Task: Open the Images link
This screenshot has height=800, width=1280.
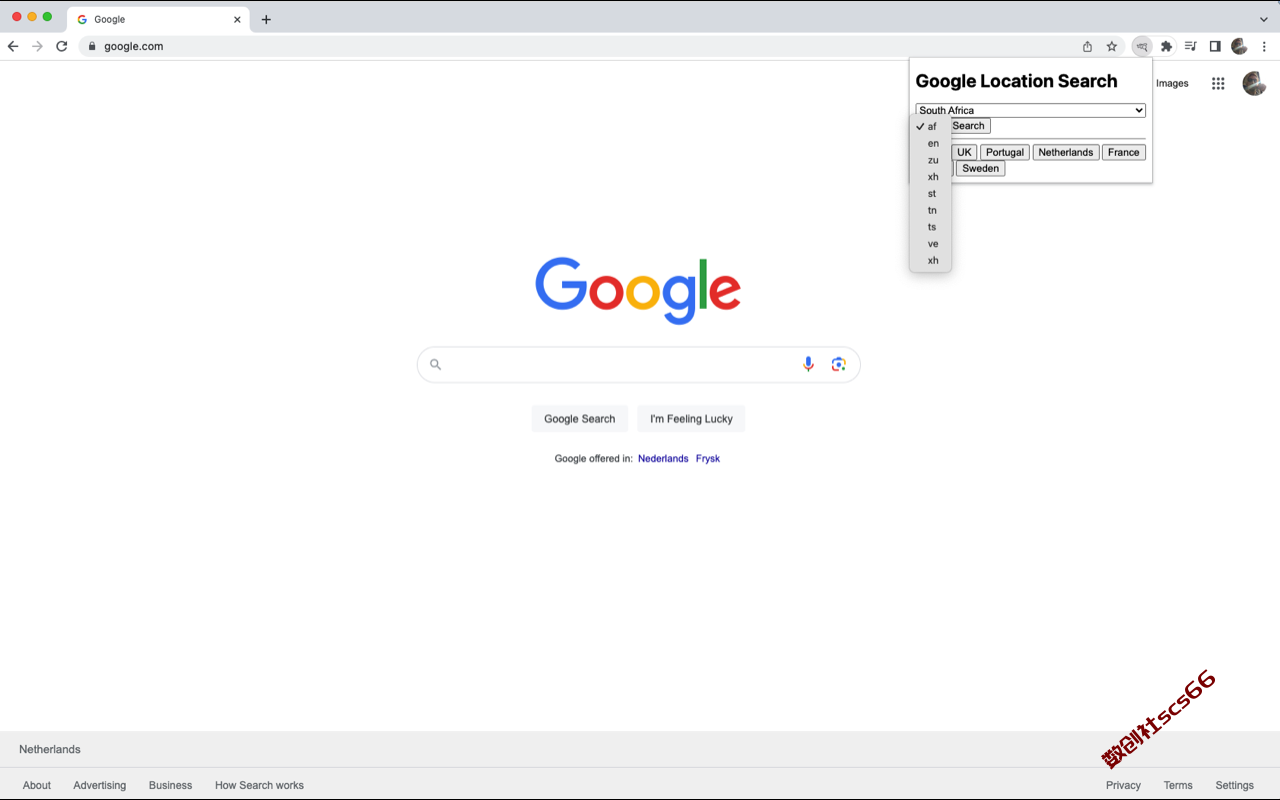Action: [x=1172, y=84]
